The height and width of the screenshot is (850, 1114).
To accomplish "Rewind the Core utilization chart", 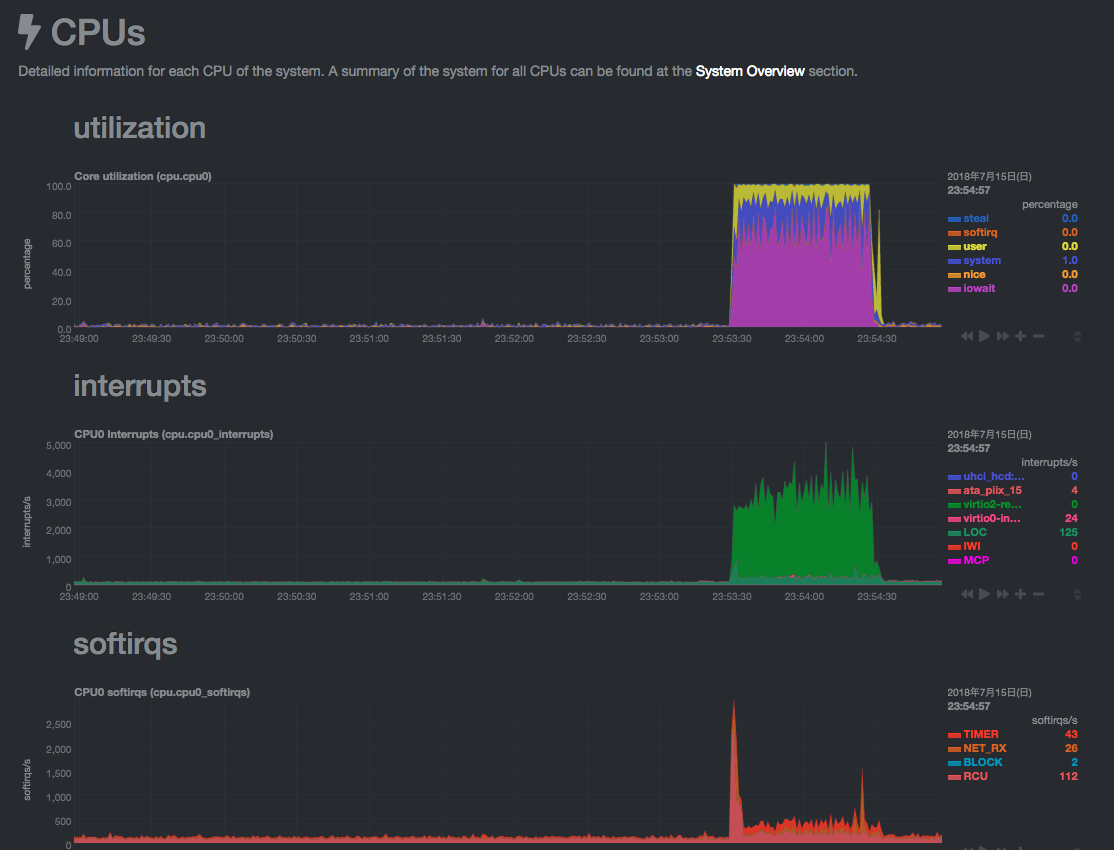I will pyautogui.click(x=967, y=336).
